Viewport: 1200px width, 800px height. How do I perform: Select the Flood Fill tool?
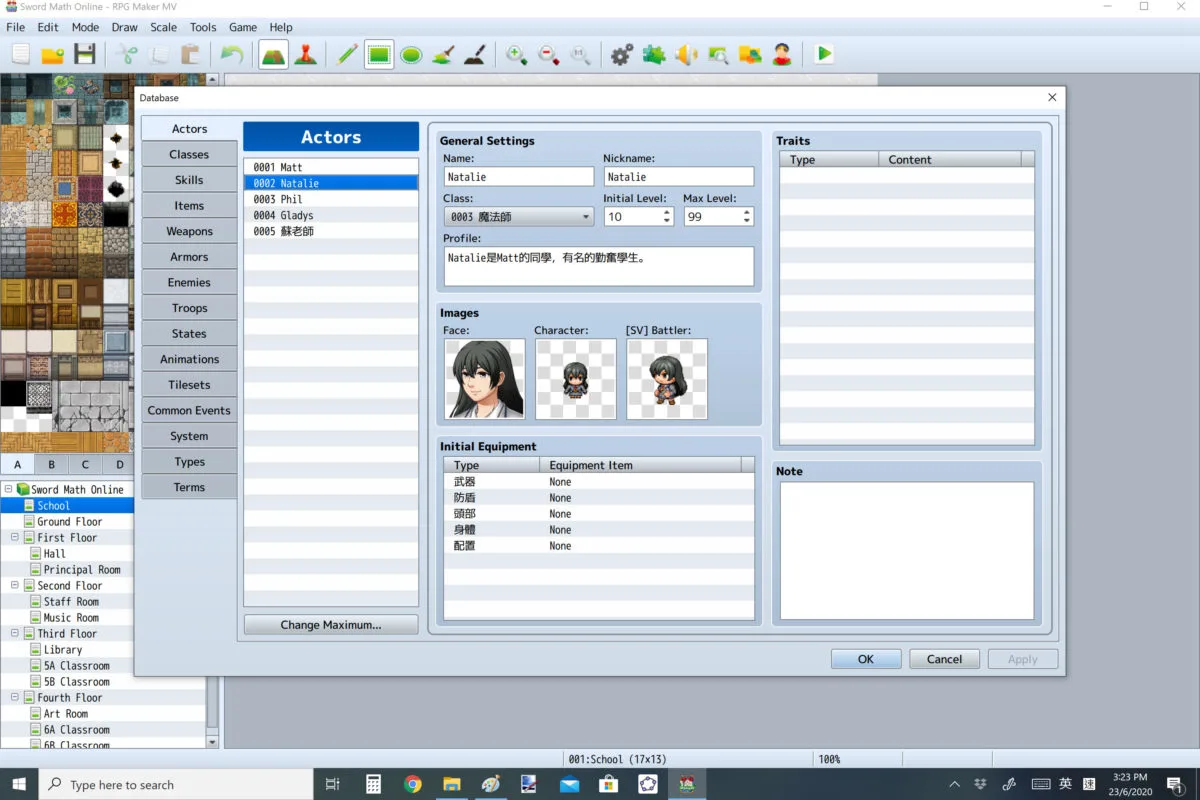tap(443, 54)
